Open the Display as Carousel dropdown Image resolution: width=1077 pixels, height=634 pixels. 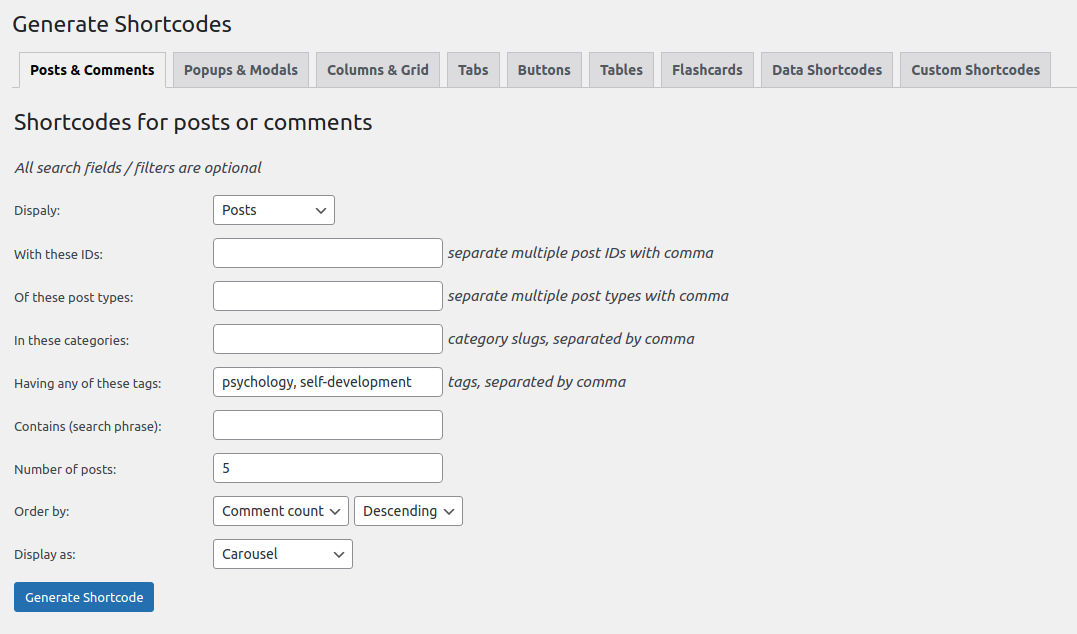(x=282, y=554)
